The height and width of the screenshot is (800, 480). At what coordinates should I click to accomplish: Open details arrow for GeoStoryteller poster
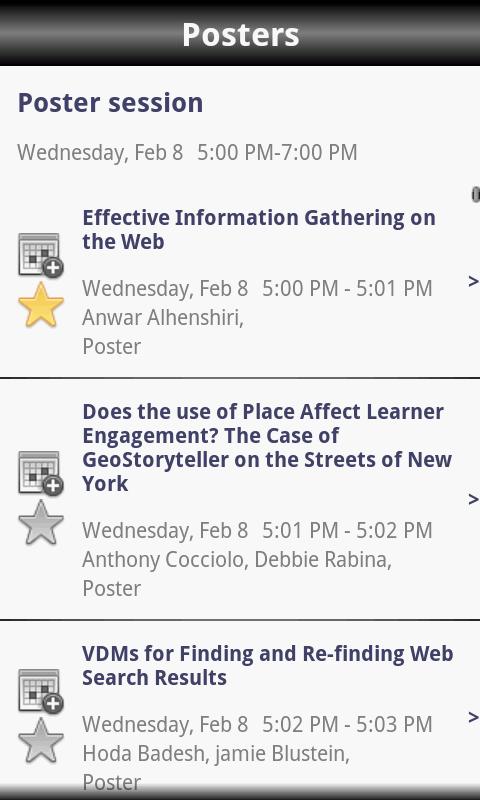pos(473,499)
